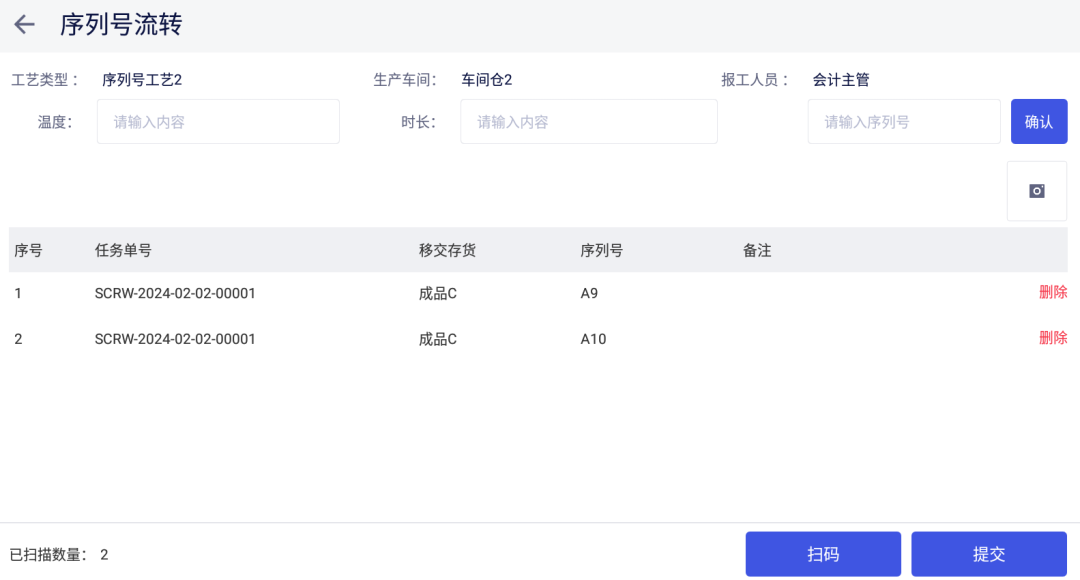Image resolution: width=1080 pixels, height=580 pixels.
Task: Delete the row with serial A9
Action: coord(1053,293)
